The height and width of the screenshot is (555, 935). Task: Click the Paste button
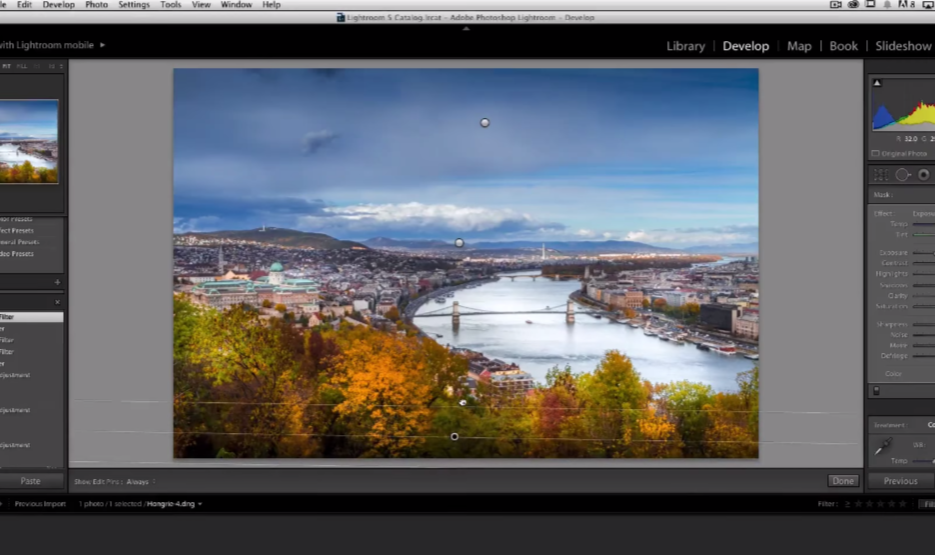31,481
